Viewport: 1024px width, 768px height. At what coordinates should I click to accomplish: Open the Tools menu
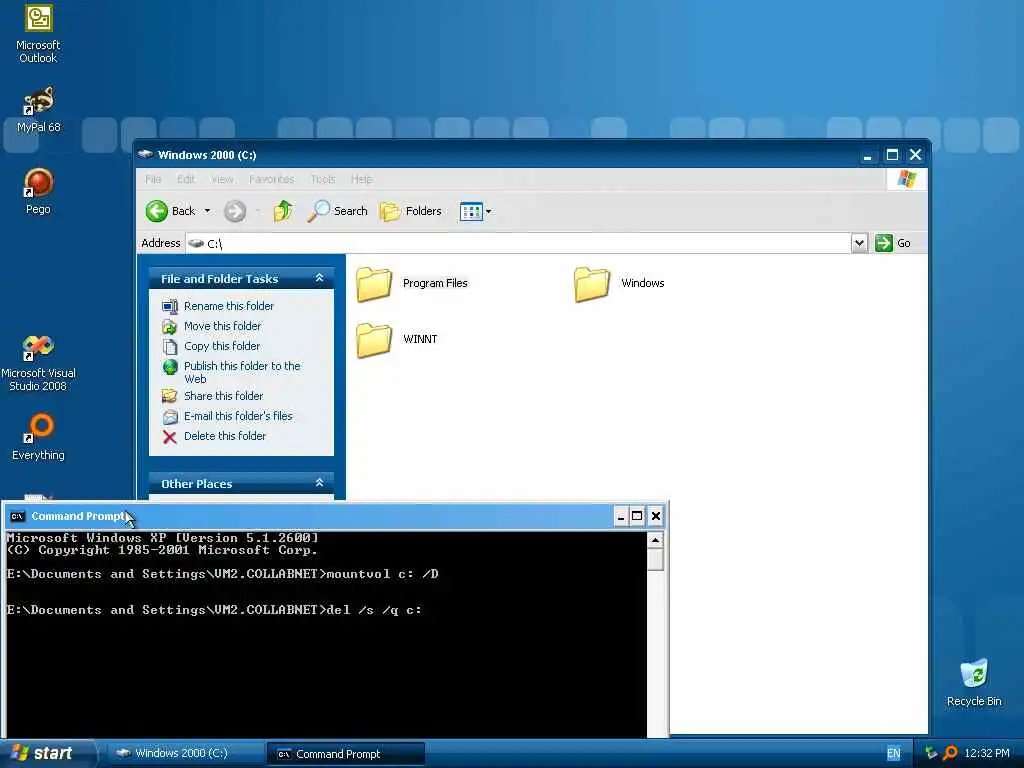pyautogui.click(x=323, y=179)
